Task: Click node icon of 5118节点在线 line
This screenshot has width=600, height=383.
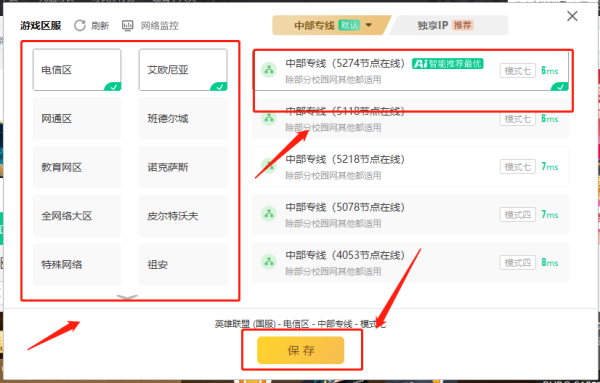Action: [269, 118]
